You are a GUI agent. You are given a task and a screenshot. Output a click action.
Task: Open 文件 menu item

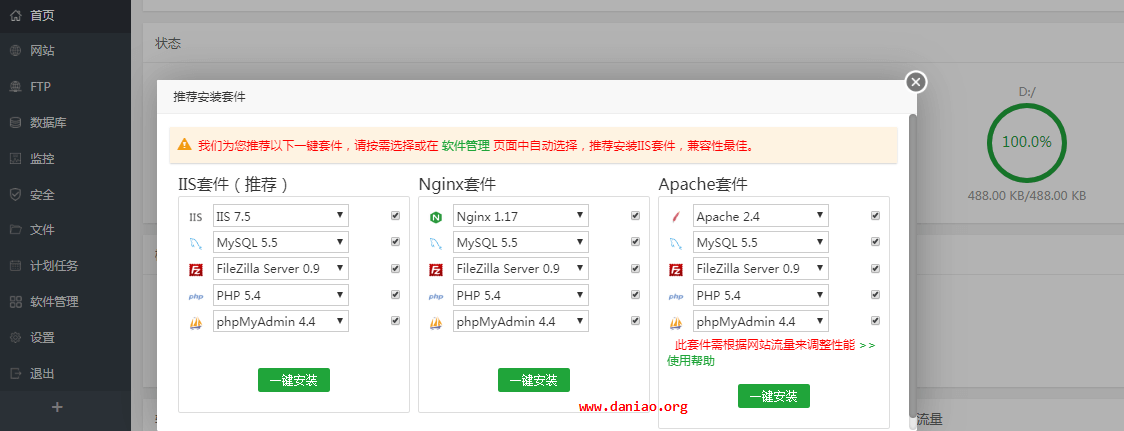point(65,230)
